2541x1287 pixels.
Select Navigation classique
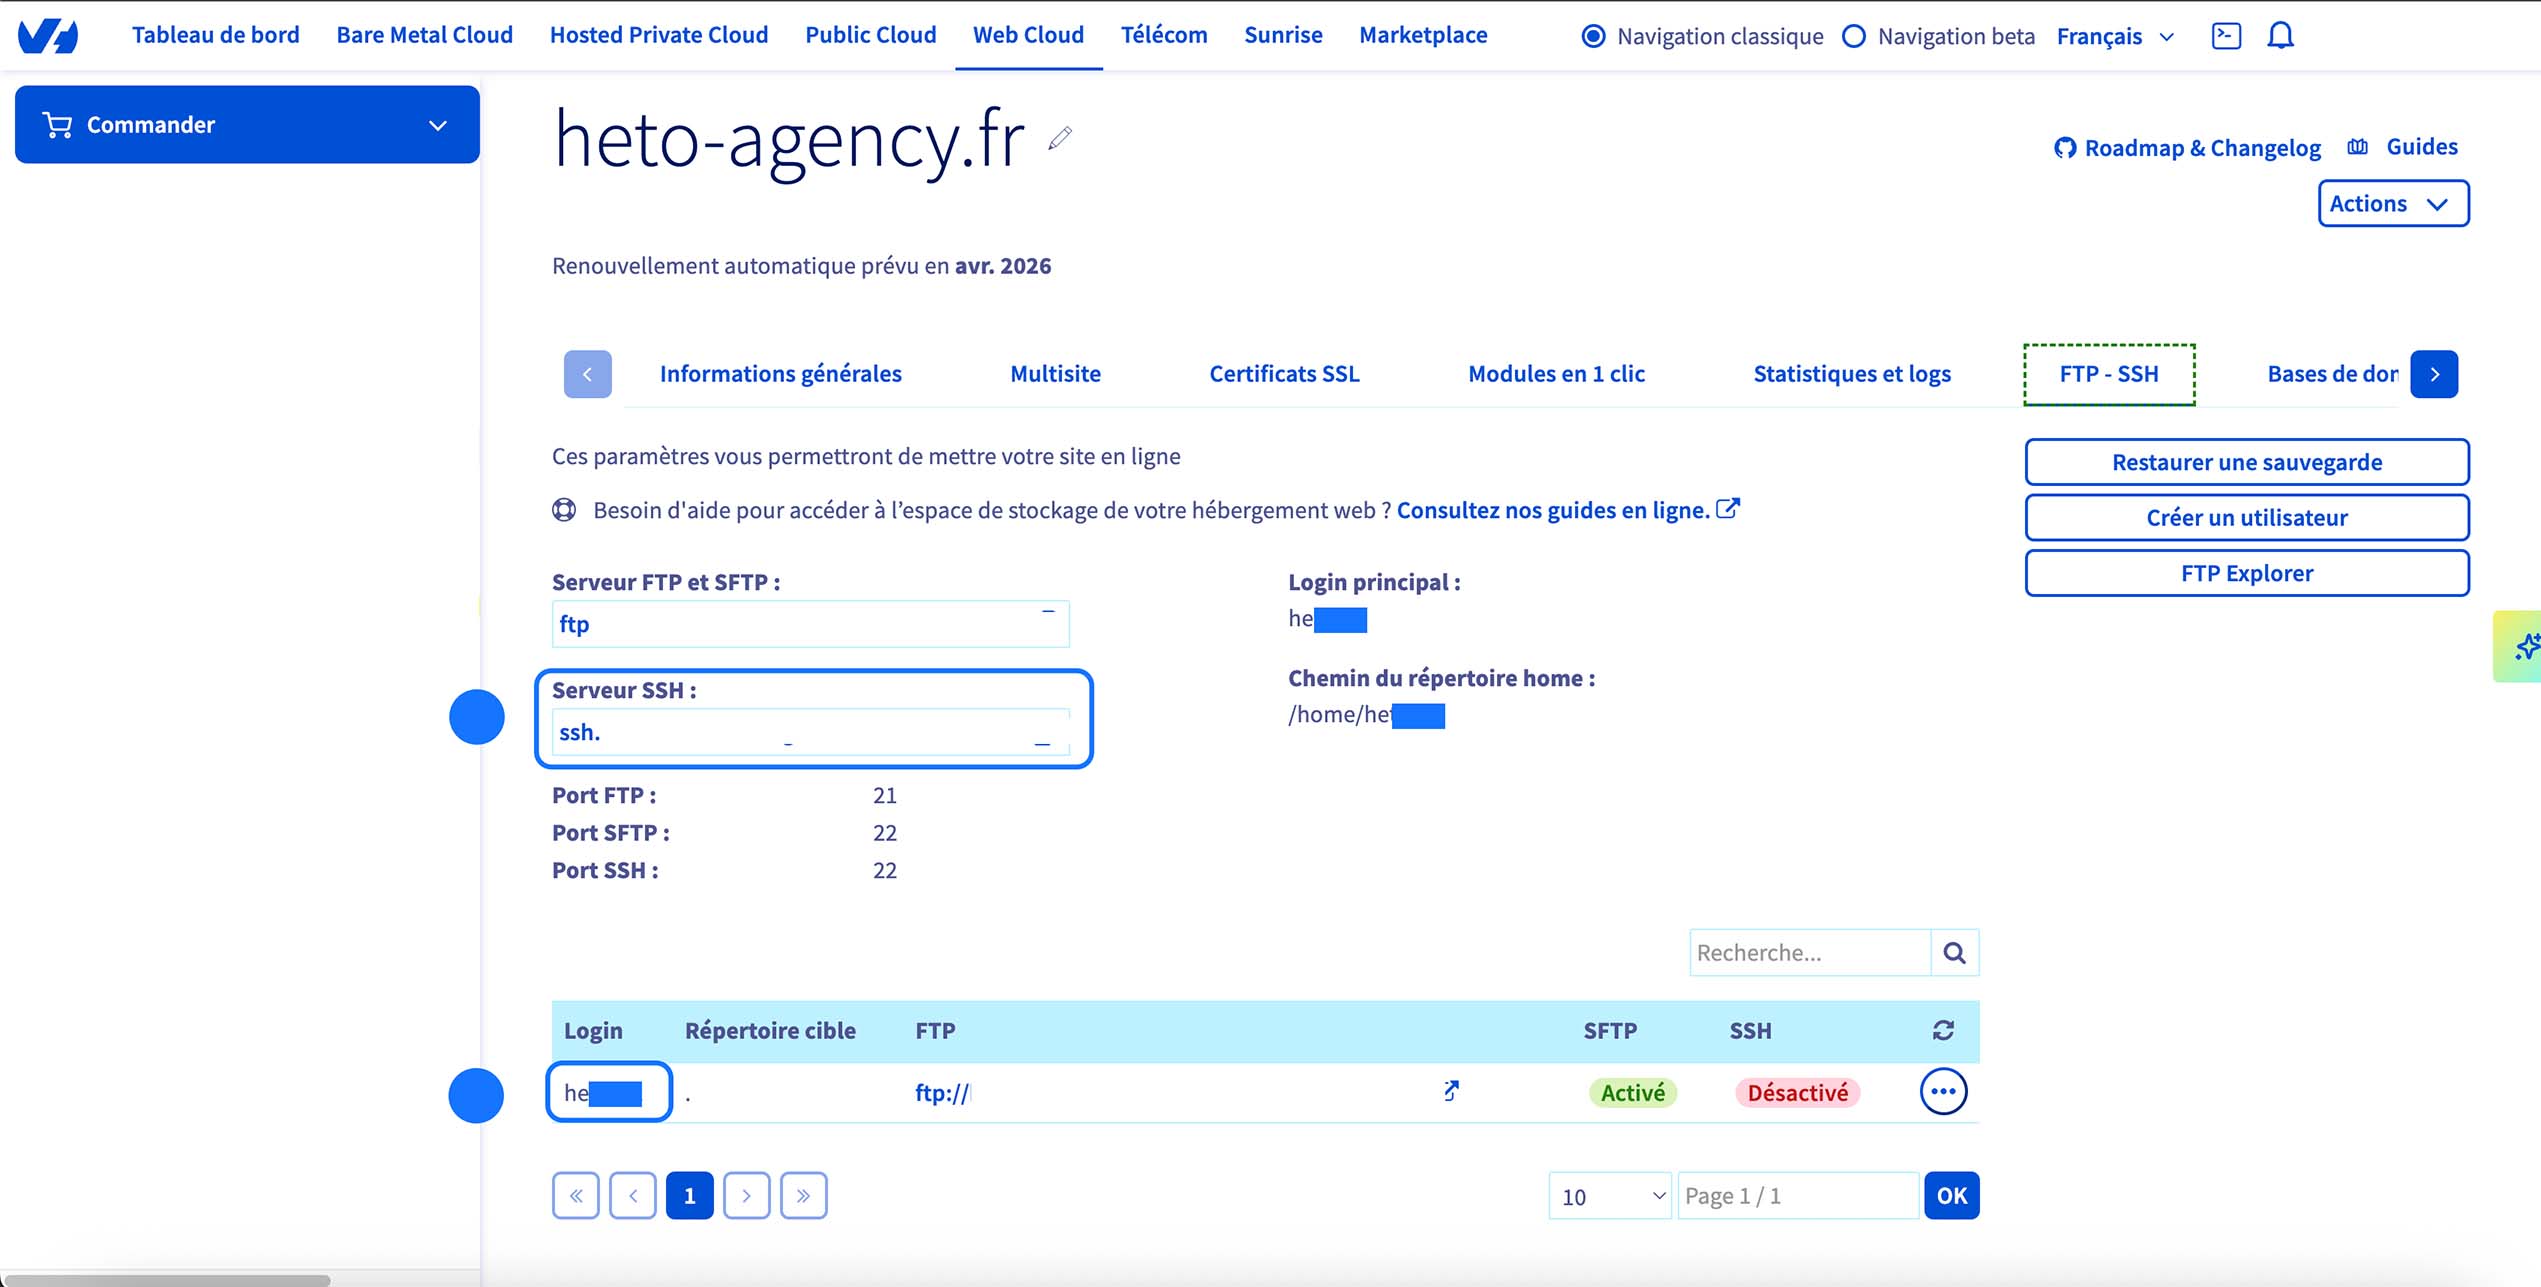click(1594, 35)
